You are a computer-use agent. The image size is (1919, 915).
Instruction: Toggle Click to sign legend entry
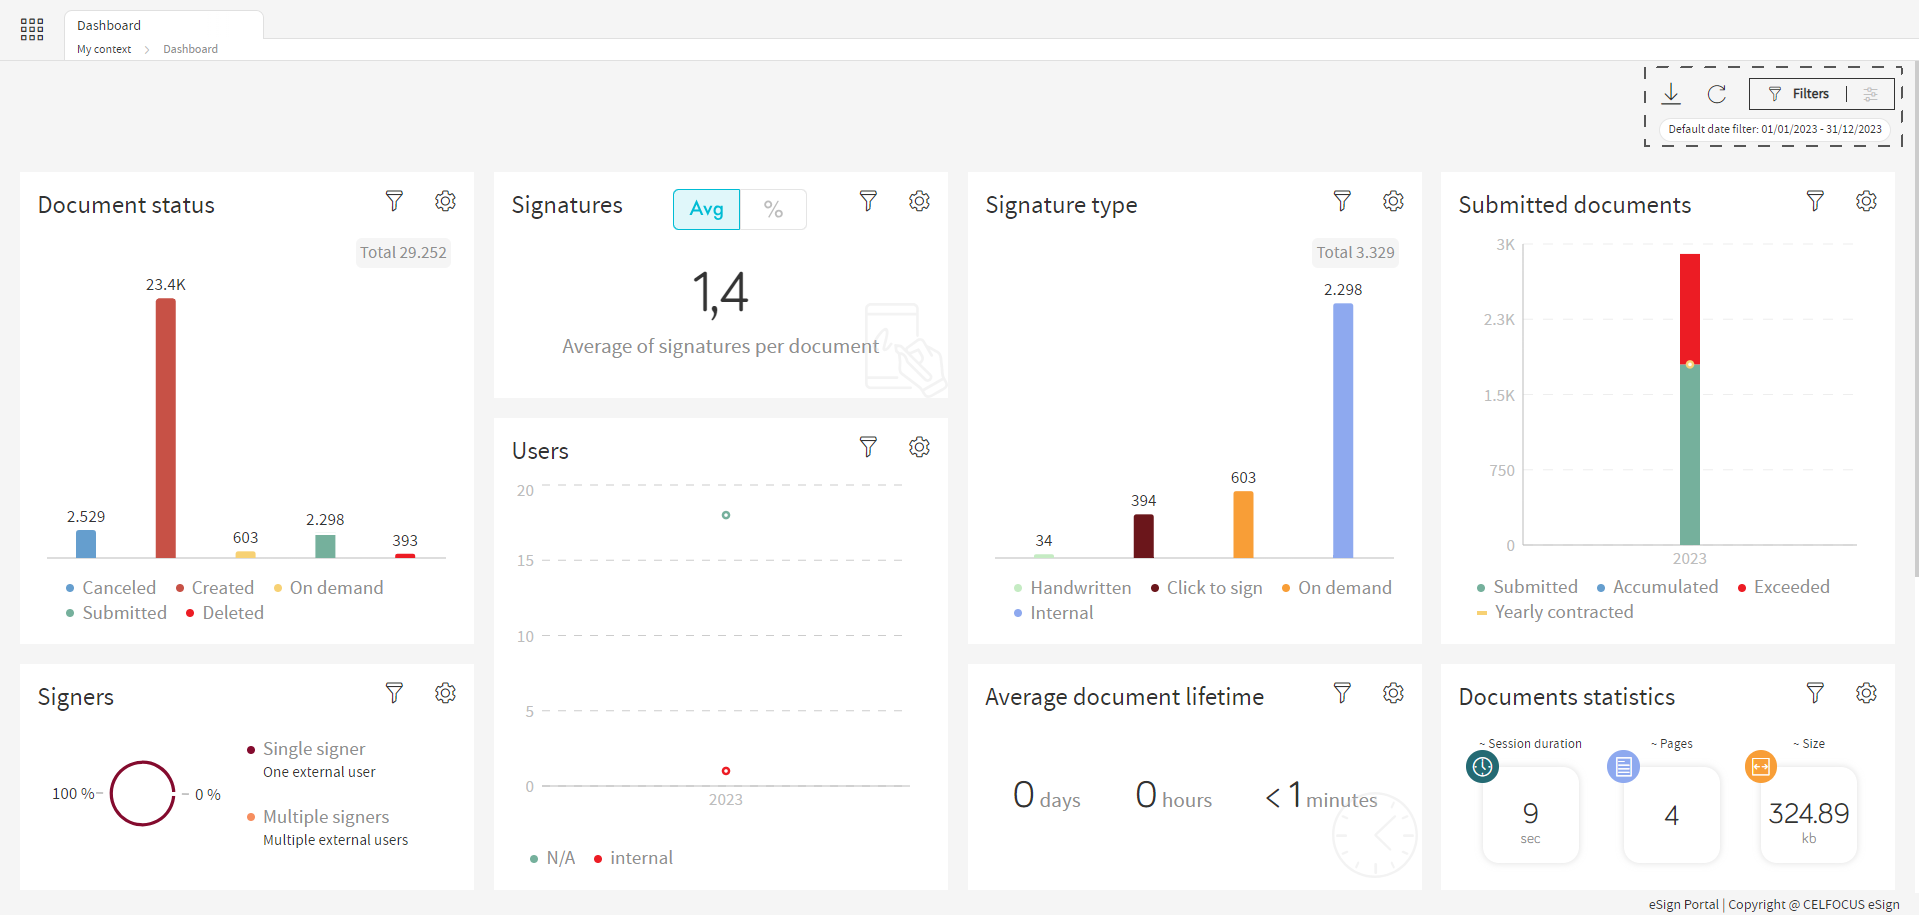pyautogui.click(x=1207, y=588)
